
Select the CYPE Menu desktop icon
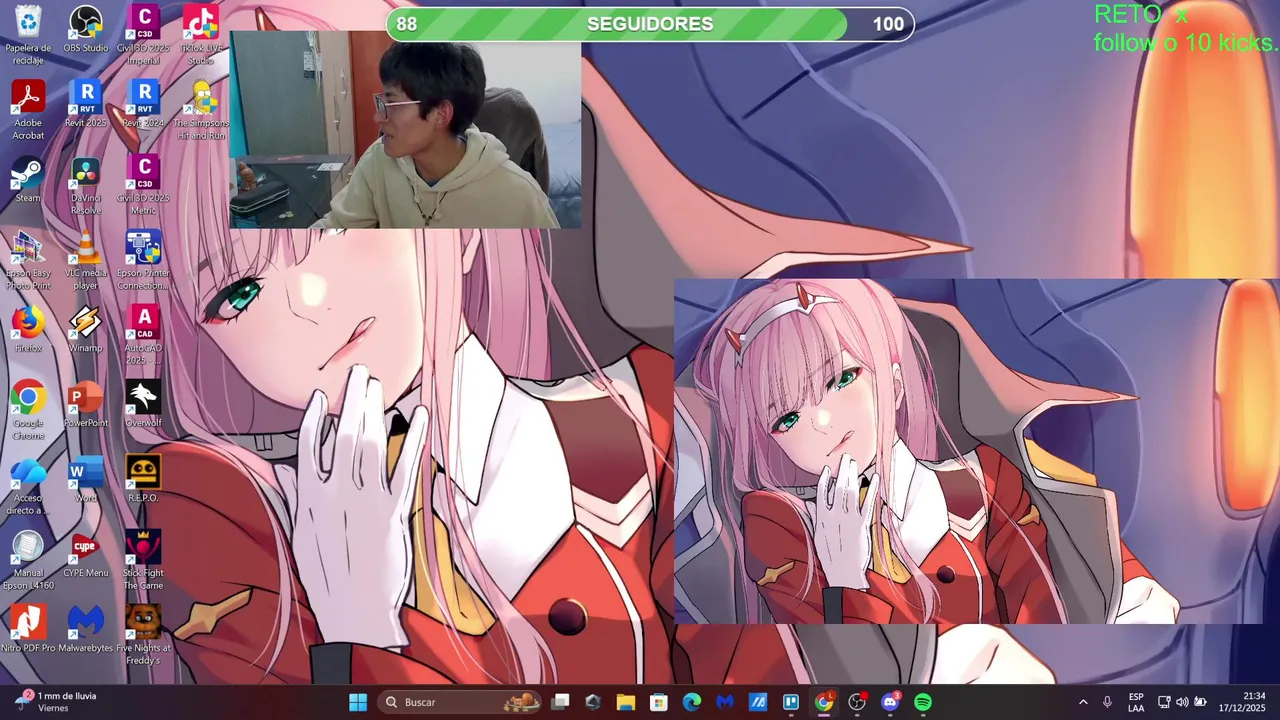click(86, 555)
